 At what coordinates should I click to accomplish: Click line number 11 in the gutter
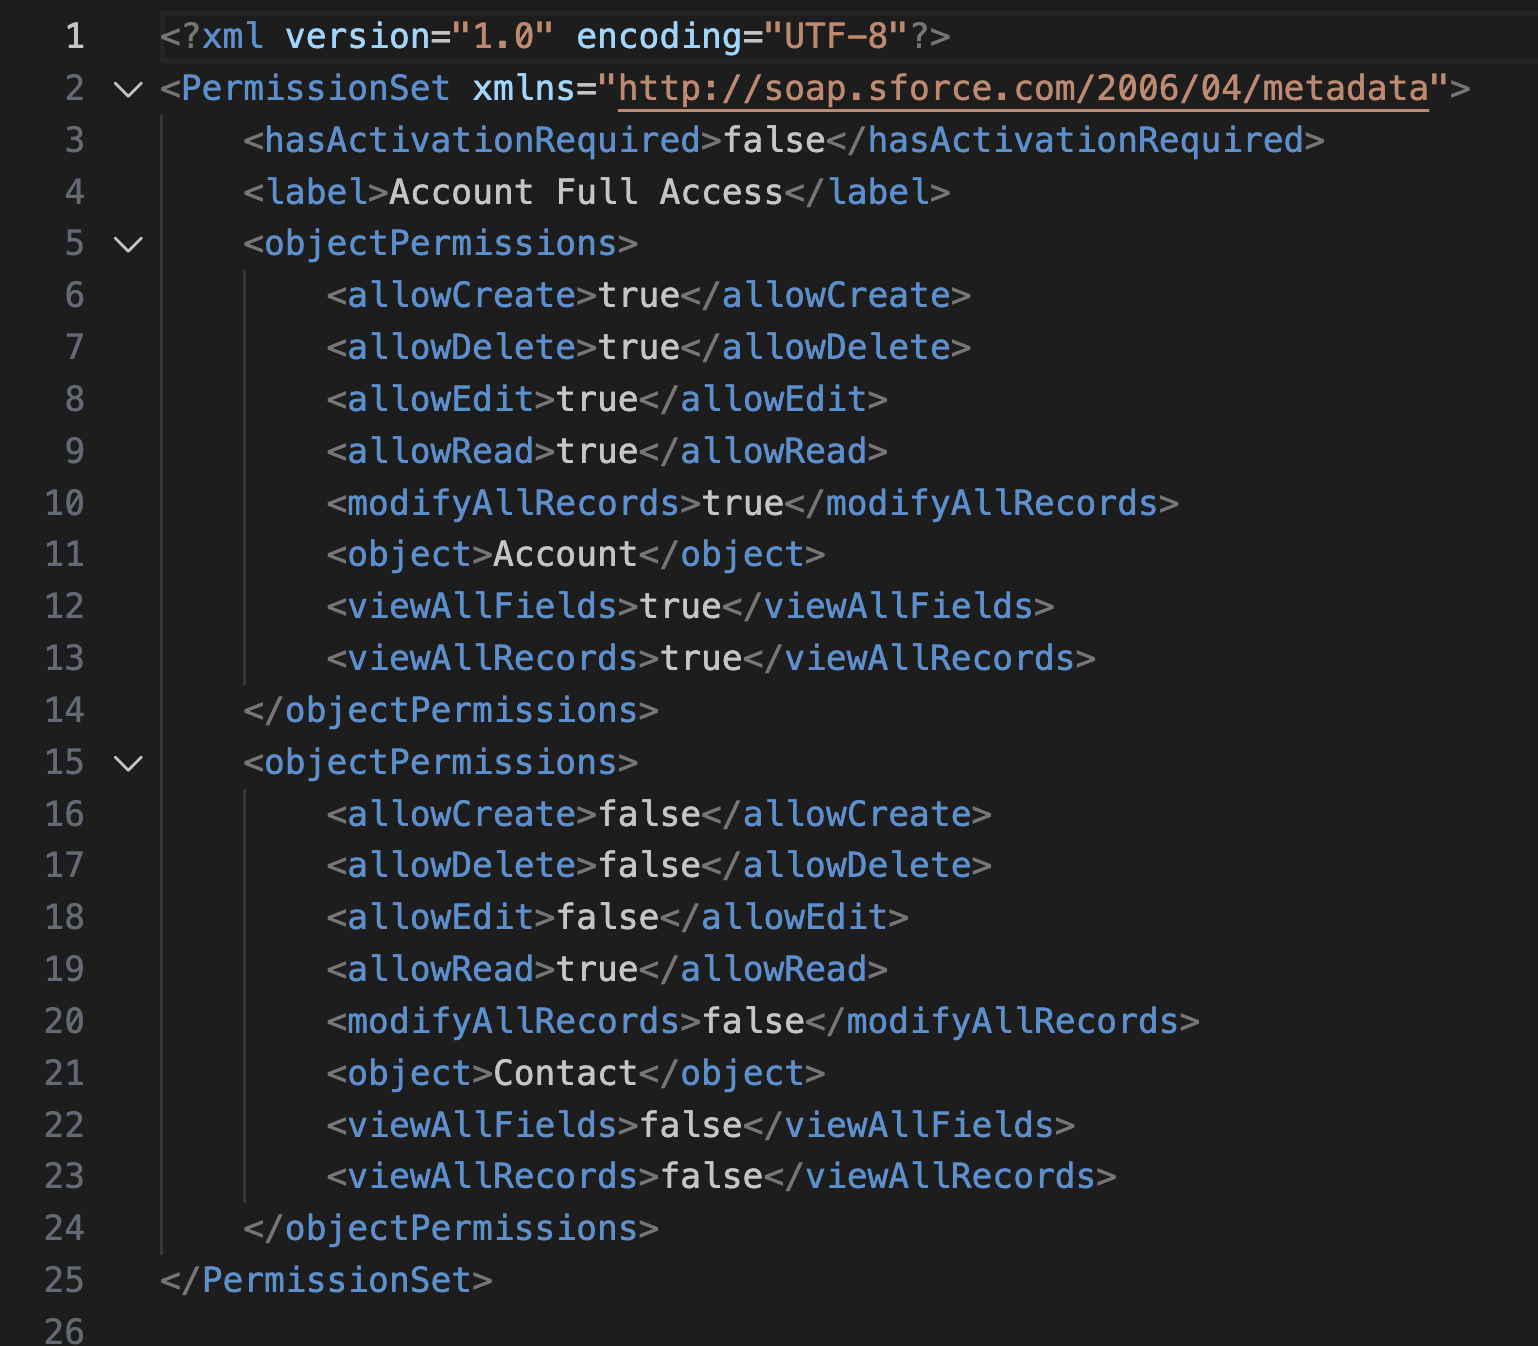coord(65,555)
